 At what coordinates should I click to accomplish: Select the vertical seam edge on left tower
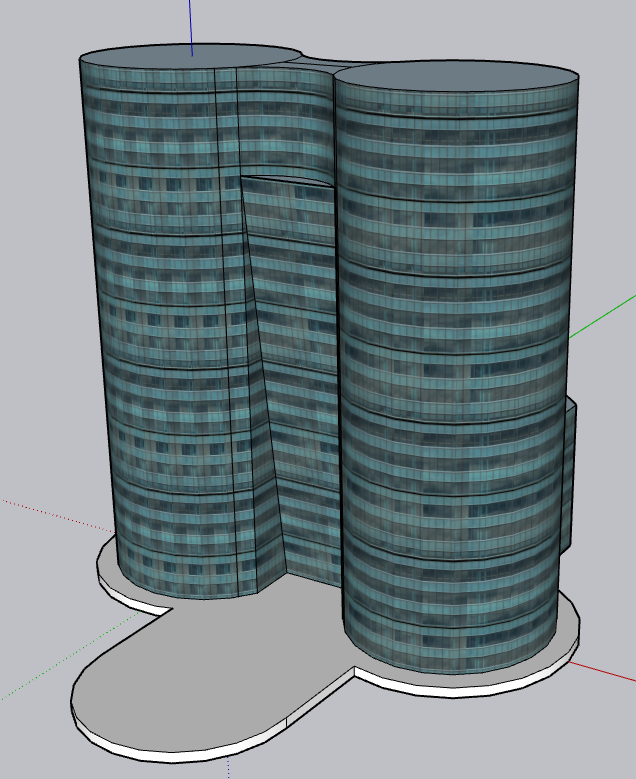coord(218,300)
